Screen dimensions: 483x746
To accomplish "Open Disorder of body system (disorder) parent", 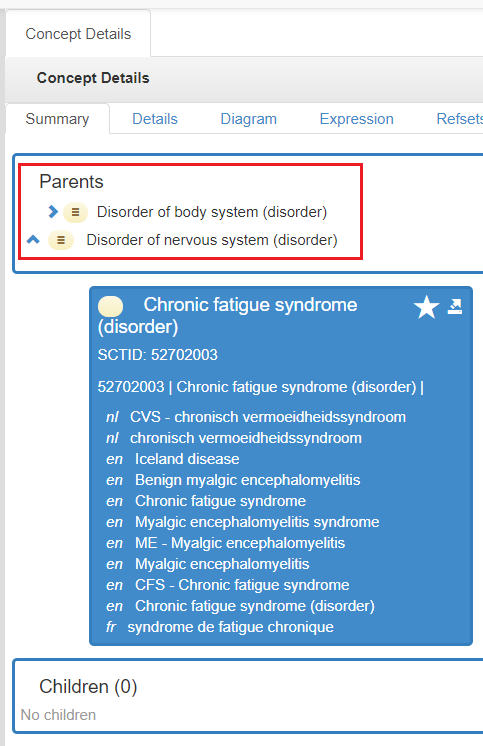I will coord(212,212).
